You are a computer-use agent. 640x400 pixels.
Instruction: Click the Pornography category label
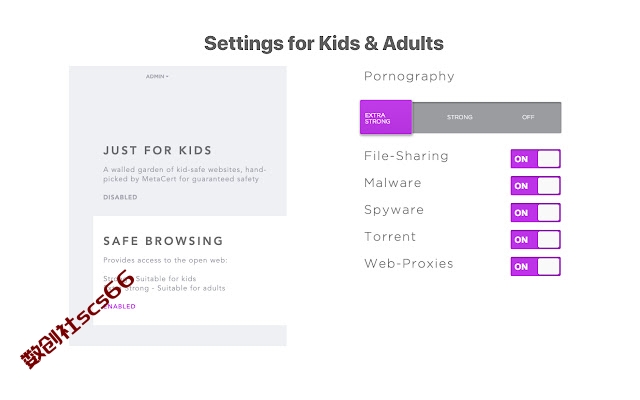[409, 76]
